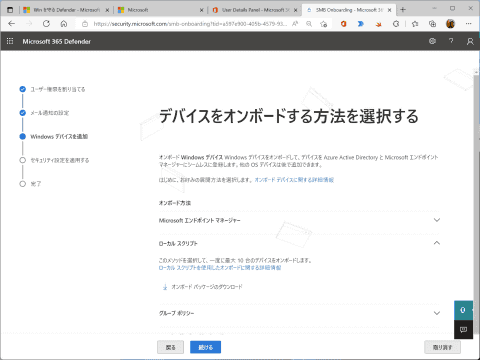
Task: Open the teal help widget with question mark
Action: [463, 310]
